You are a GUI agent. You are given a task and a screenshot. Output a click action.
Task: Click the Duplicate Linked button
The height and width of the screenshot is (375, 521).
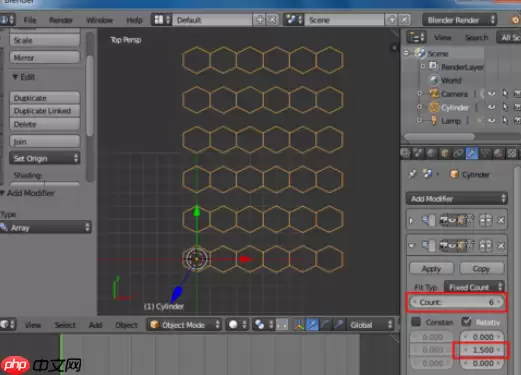(x=45, y=111)
